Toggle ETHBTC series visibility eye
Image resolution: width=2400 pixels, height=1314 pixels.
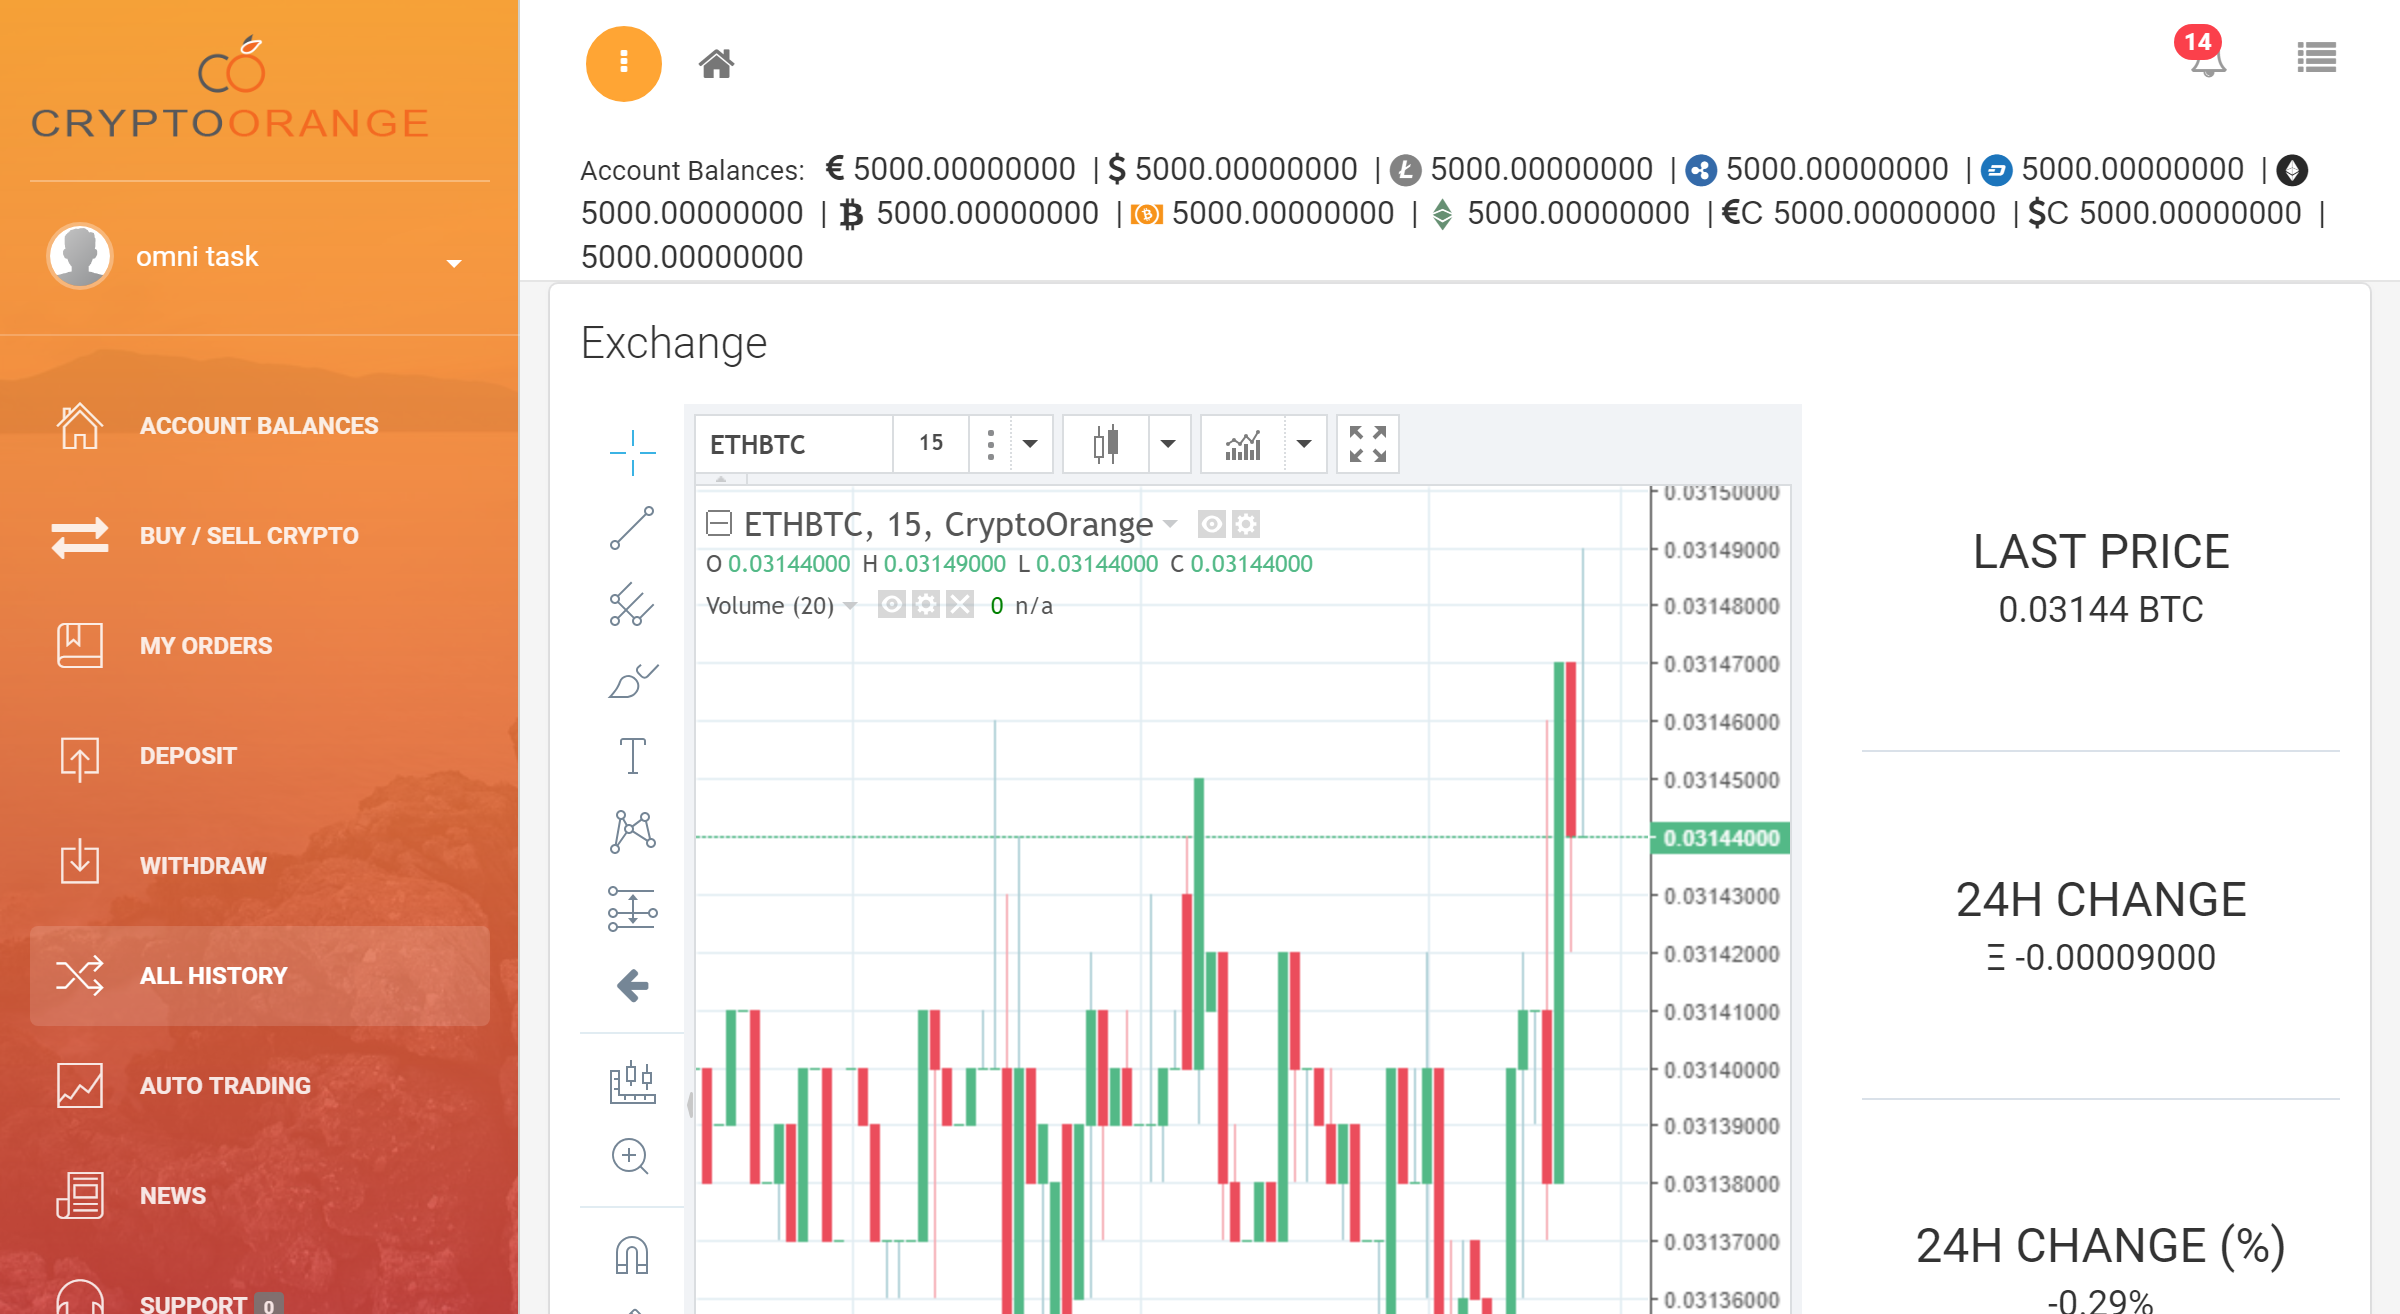click(1211, 524)
